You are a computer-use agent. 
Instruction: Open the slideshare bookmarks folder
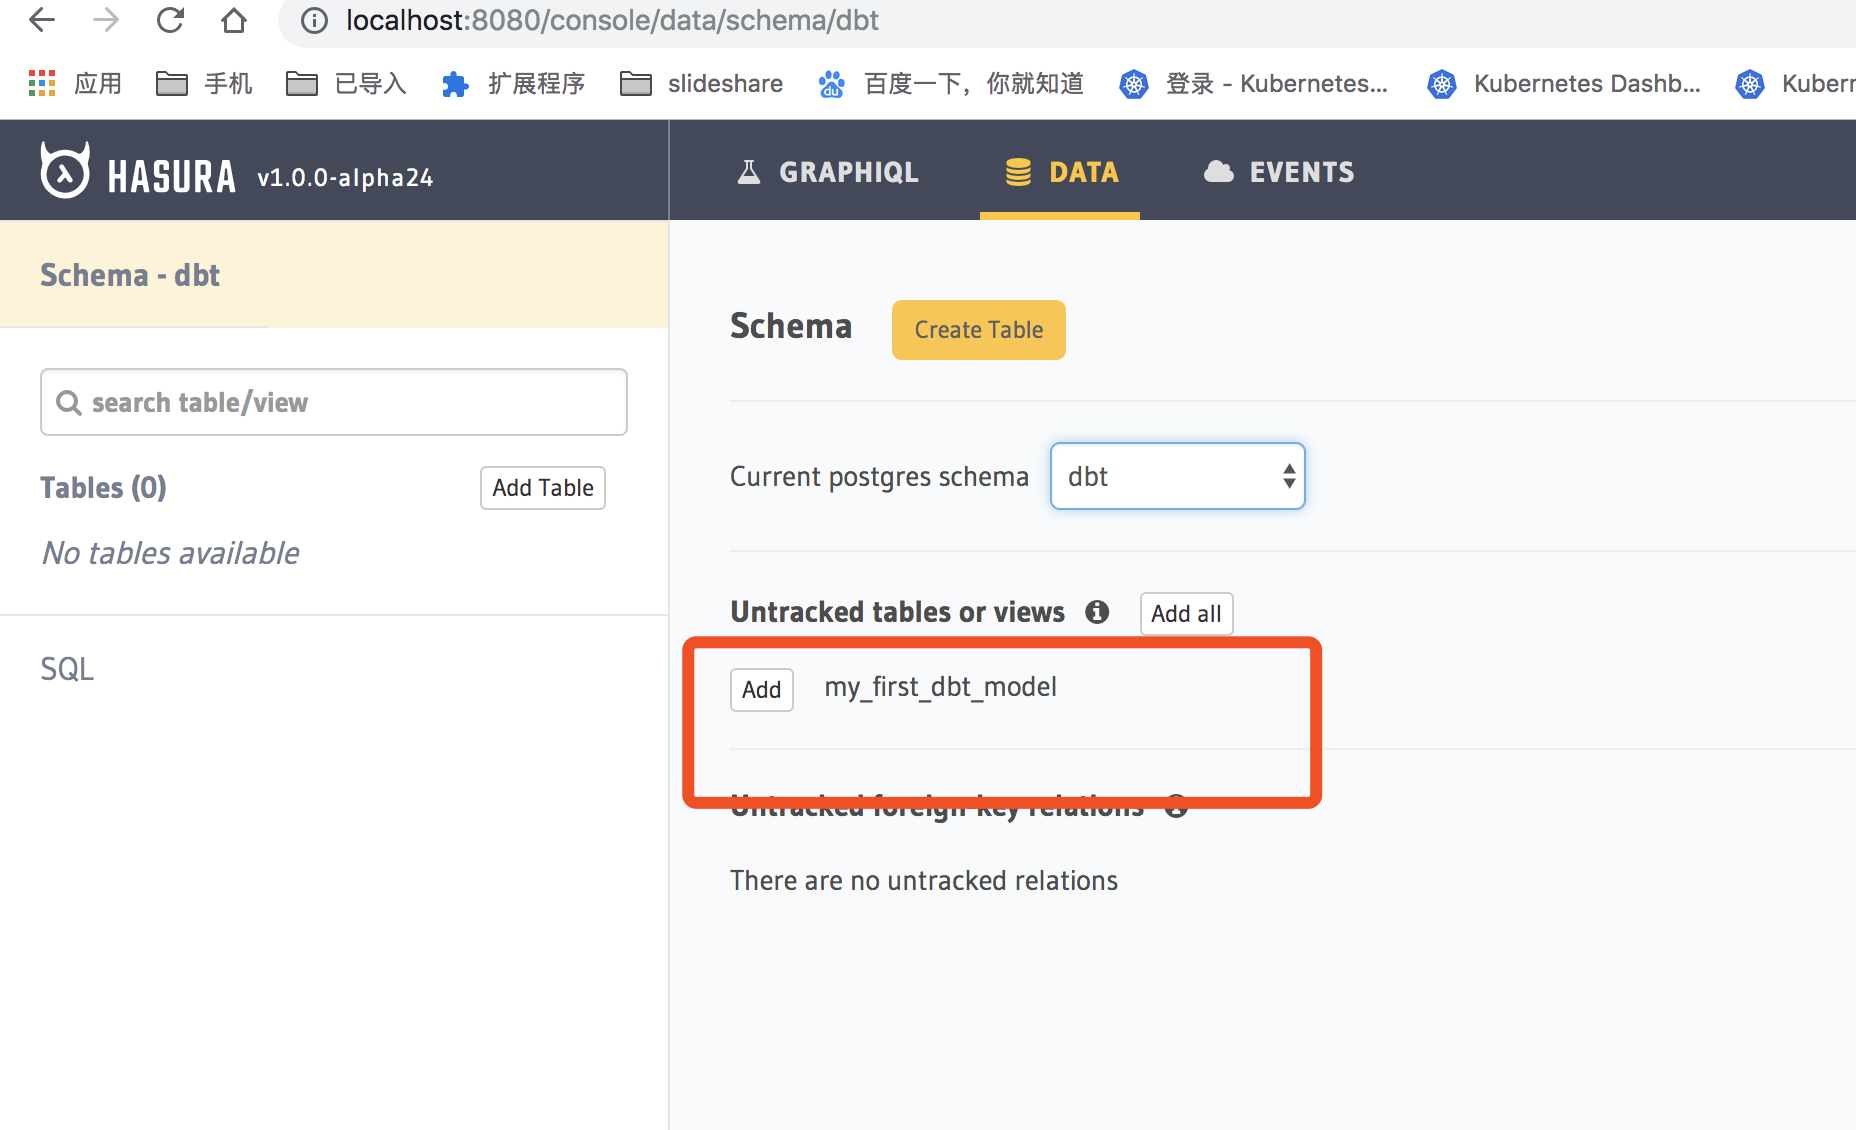[701, 83]
